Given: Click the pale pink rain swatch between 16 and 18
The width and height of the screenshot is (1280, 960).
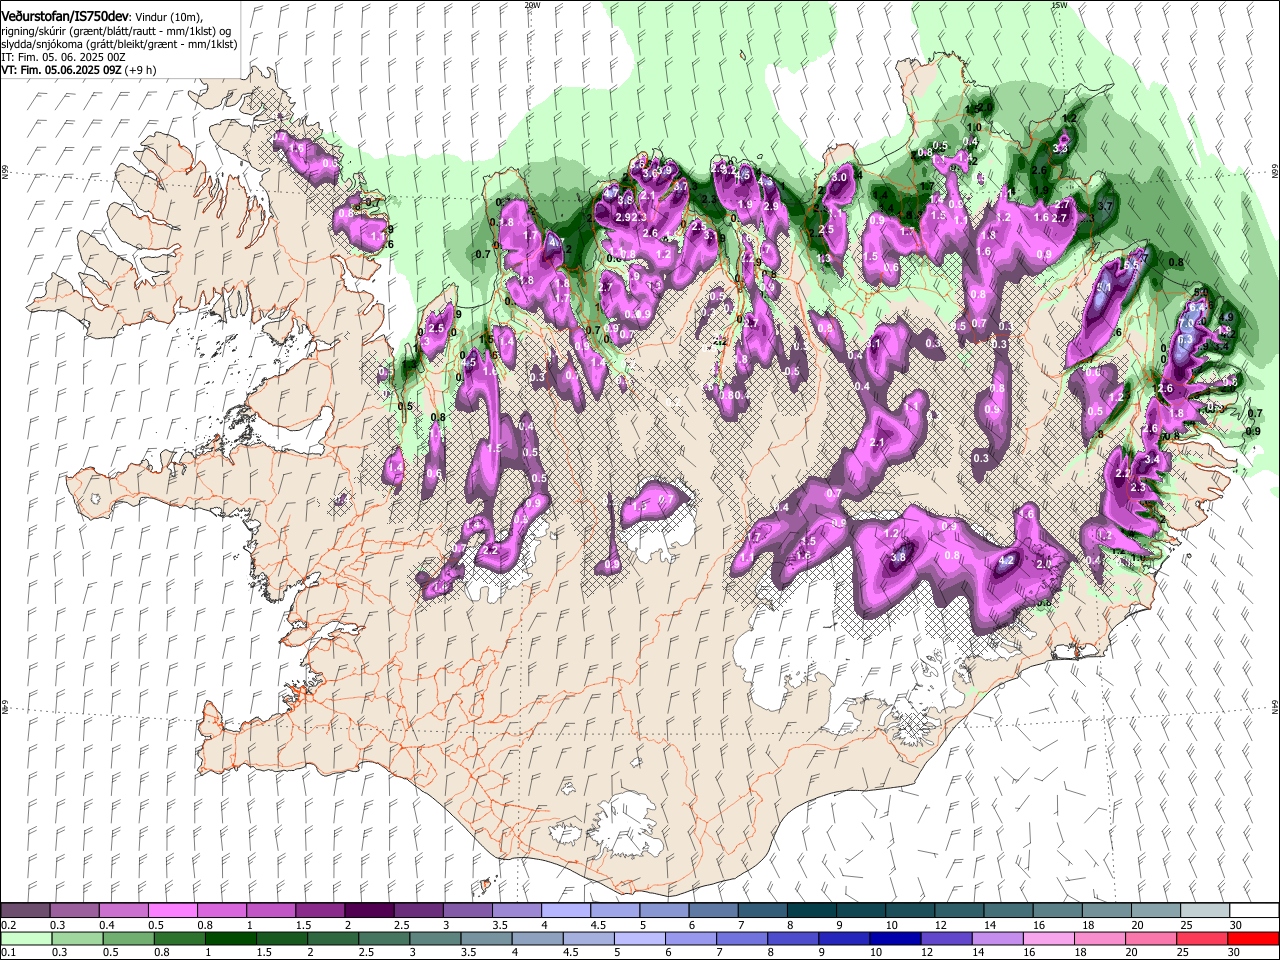Looking at the screenshot, I should point(1049,938).
